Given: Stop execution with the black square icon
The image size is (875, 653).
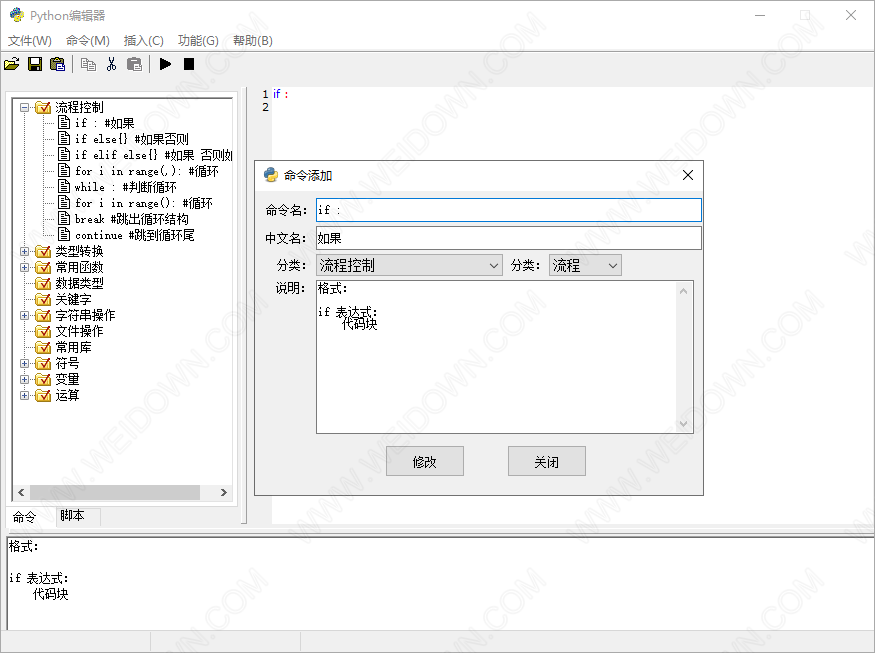Looking at the screenshot, I should [189, 64].
